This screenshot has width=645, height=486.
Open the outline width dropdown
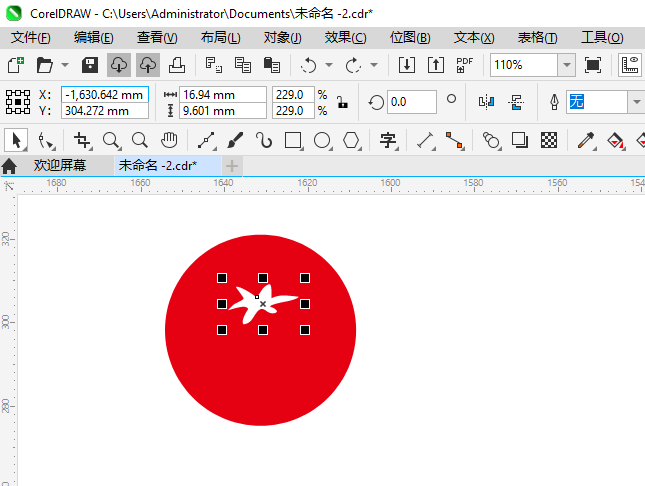636,102
